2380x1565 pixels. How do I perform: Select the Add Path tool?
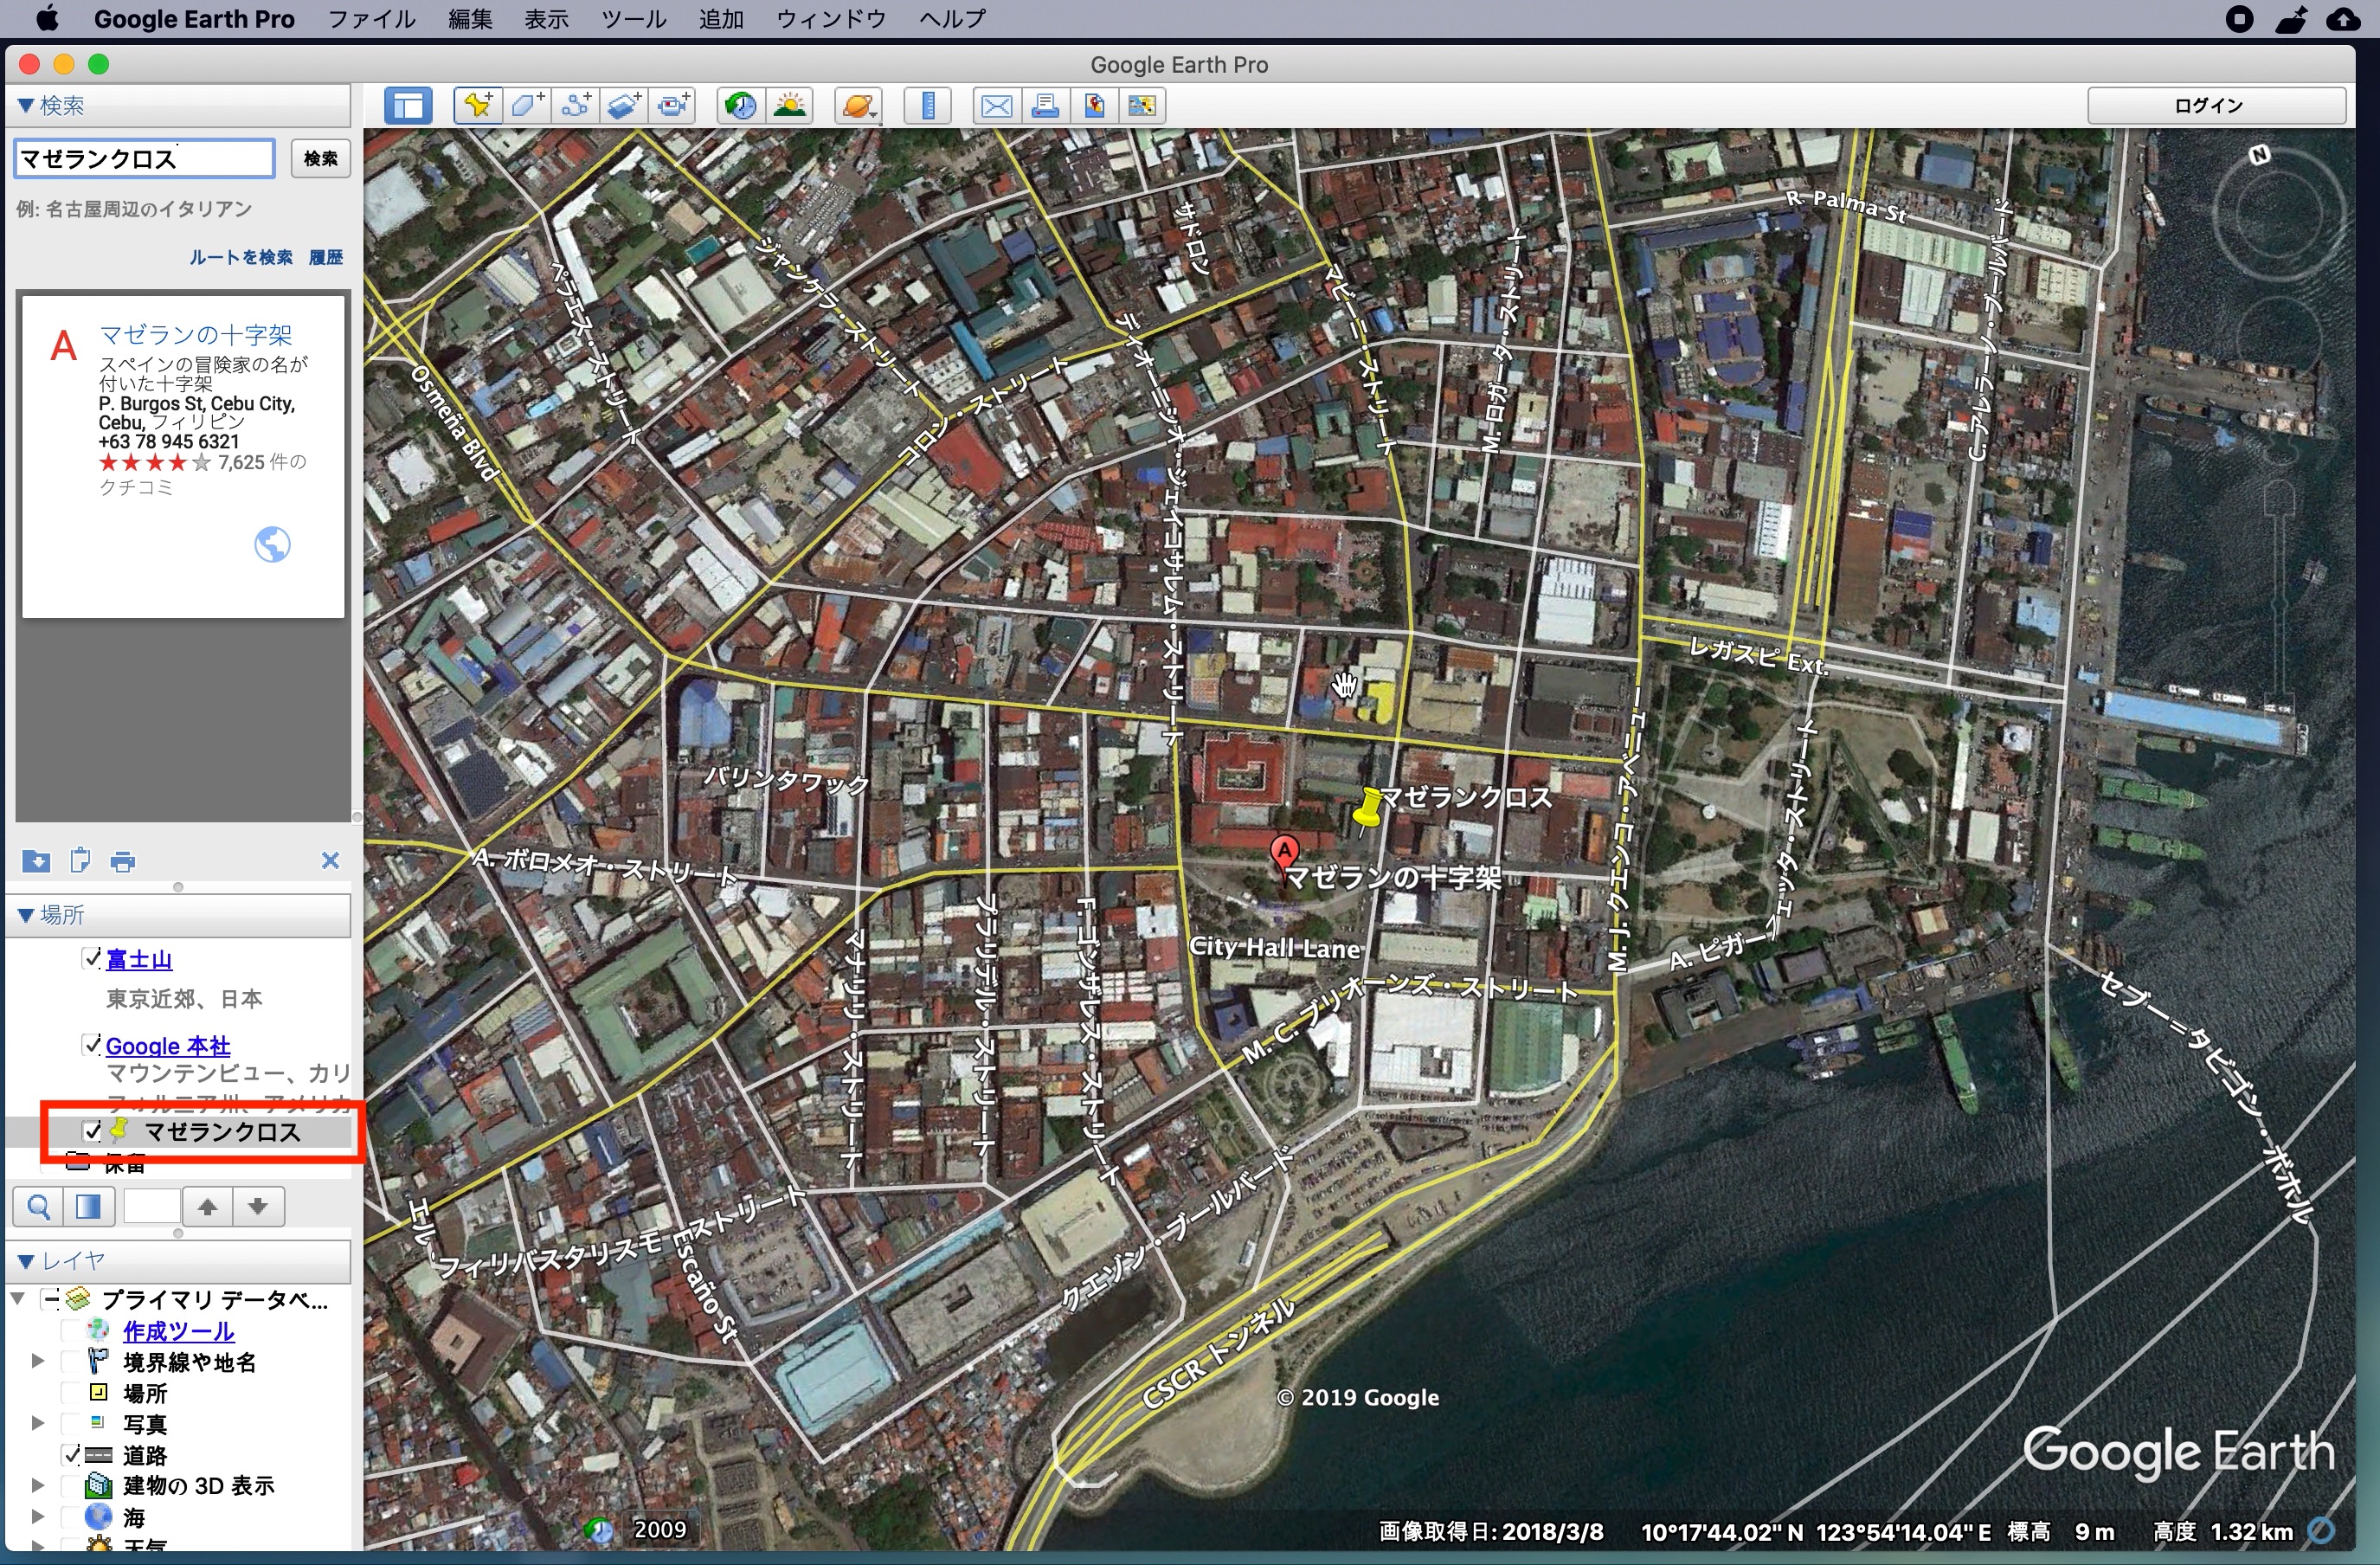[576, 105]
